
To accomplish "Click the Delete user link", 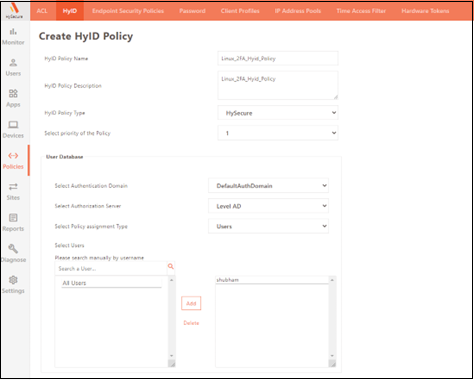I will tap(191, 323).
